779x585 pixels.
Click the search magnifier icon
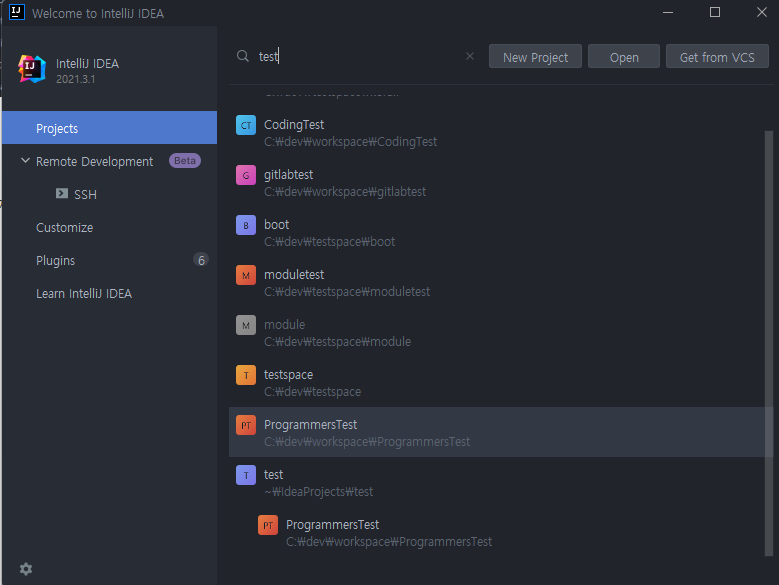coord(242,56)
